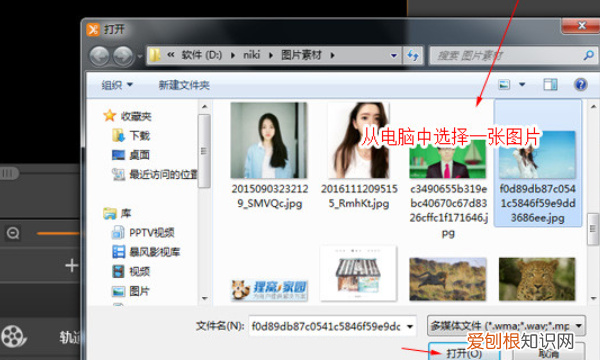Screen dimensions: 600x360
Task: Click the 新建文件夹 button
Action: tap(184, 85)
